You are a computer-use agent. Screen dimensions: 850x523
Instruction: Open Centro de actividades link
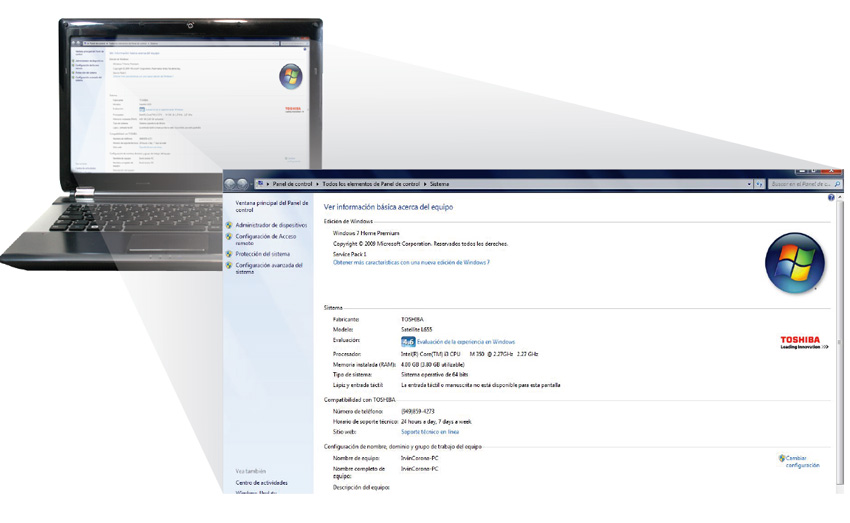[261, 483]
